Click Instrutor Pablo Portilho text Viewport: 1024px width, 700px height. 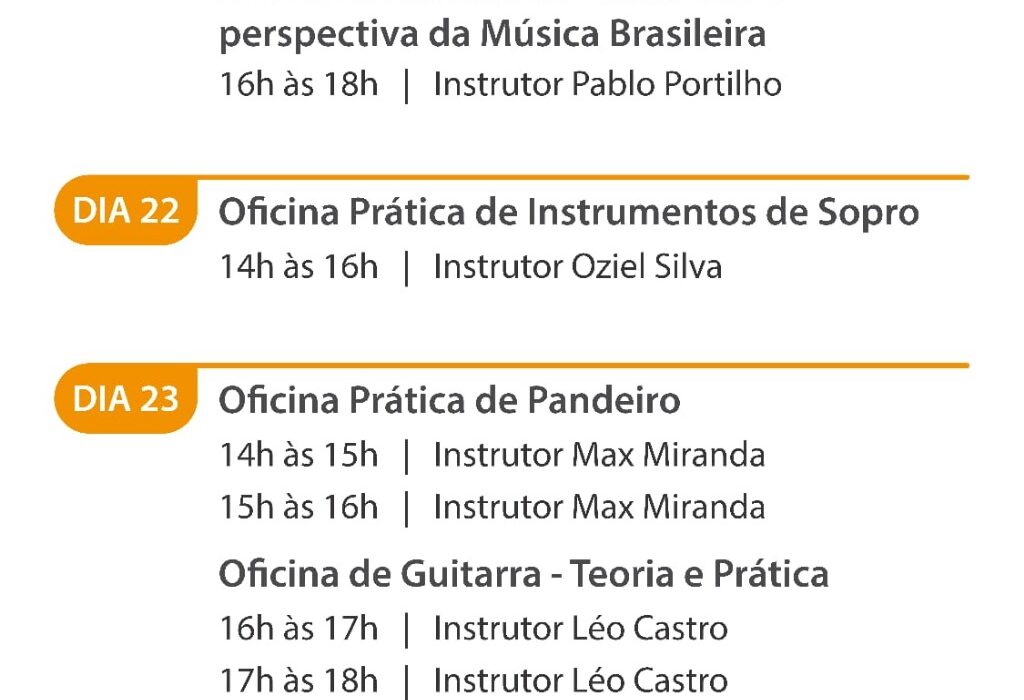coord(607,85)
